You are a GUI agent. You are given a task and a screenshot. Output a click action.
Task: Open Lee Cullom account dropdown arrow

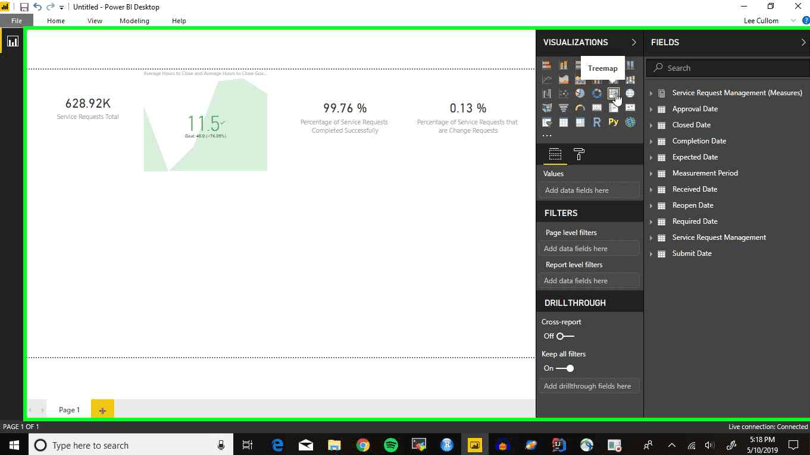click(793, 21)
